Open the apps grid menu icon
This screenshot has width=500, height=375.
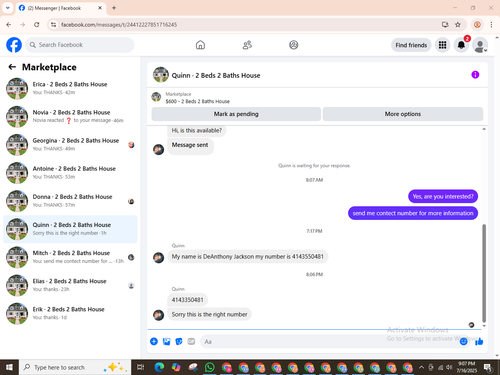pyautogui.click(x=442, y=45)
